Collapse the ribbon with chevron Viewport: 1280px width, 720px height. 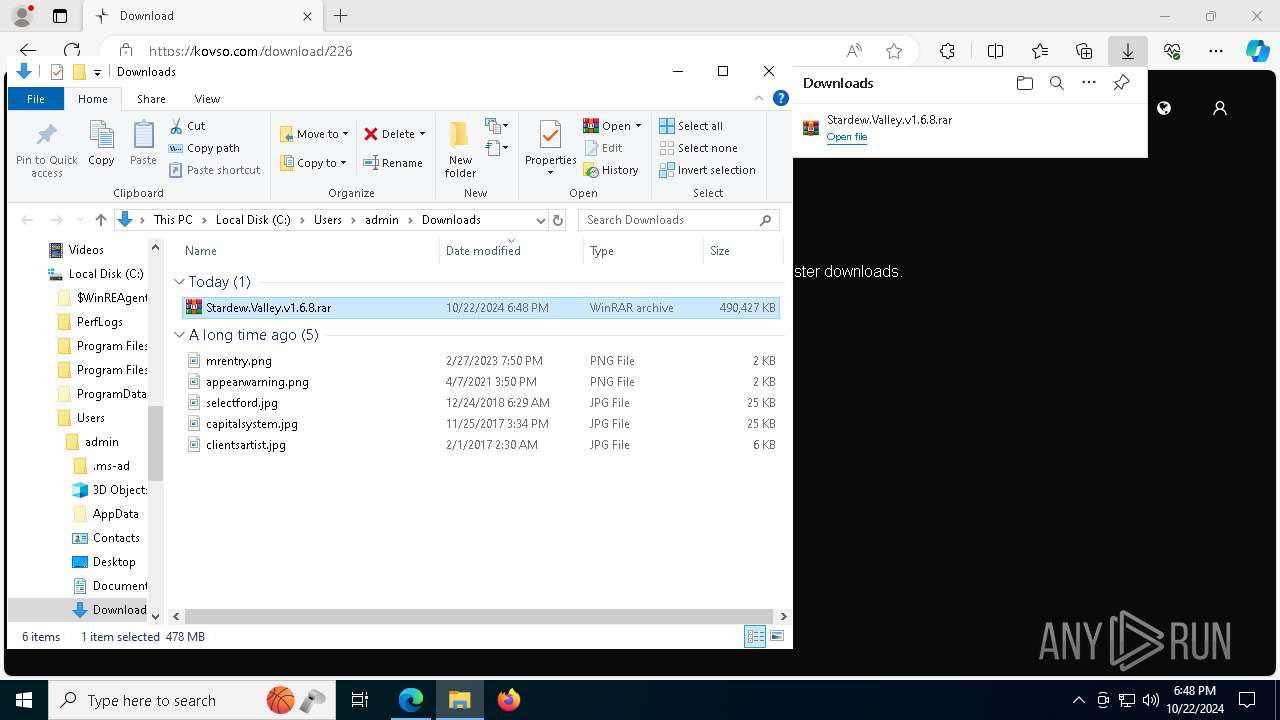point(761,98)
